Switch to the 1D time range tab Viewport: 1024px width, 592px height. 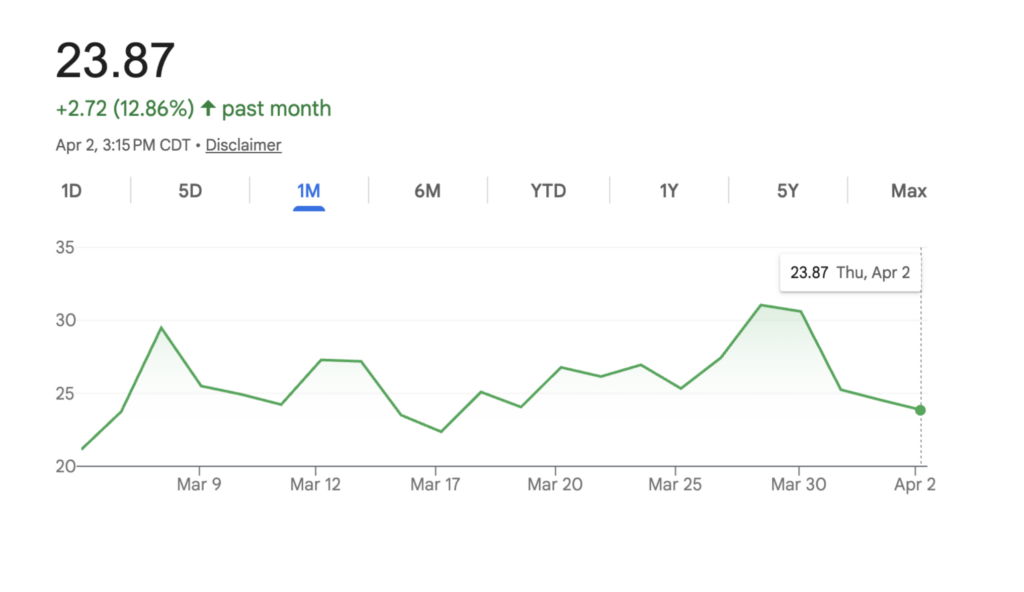click(71, 190)
